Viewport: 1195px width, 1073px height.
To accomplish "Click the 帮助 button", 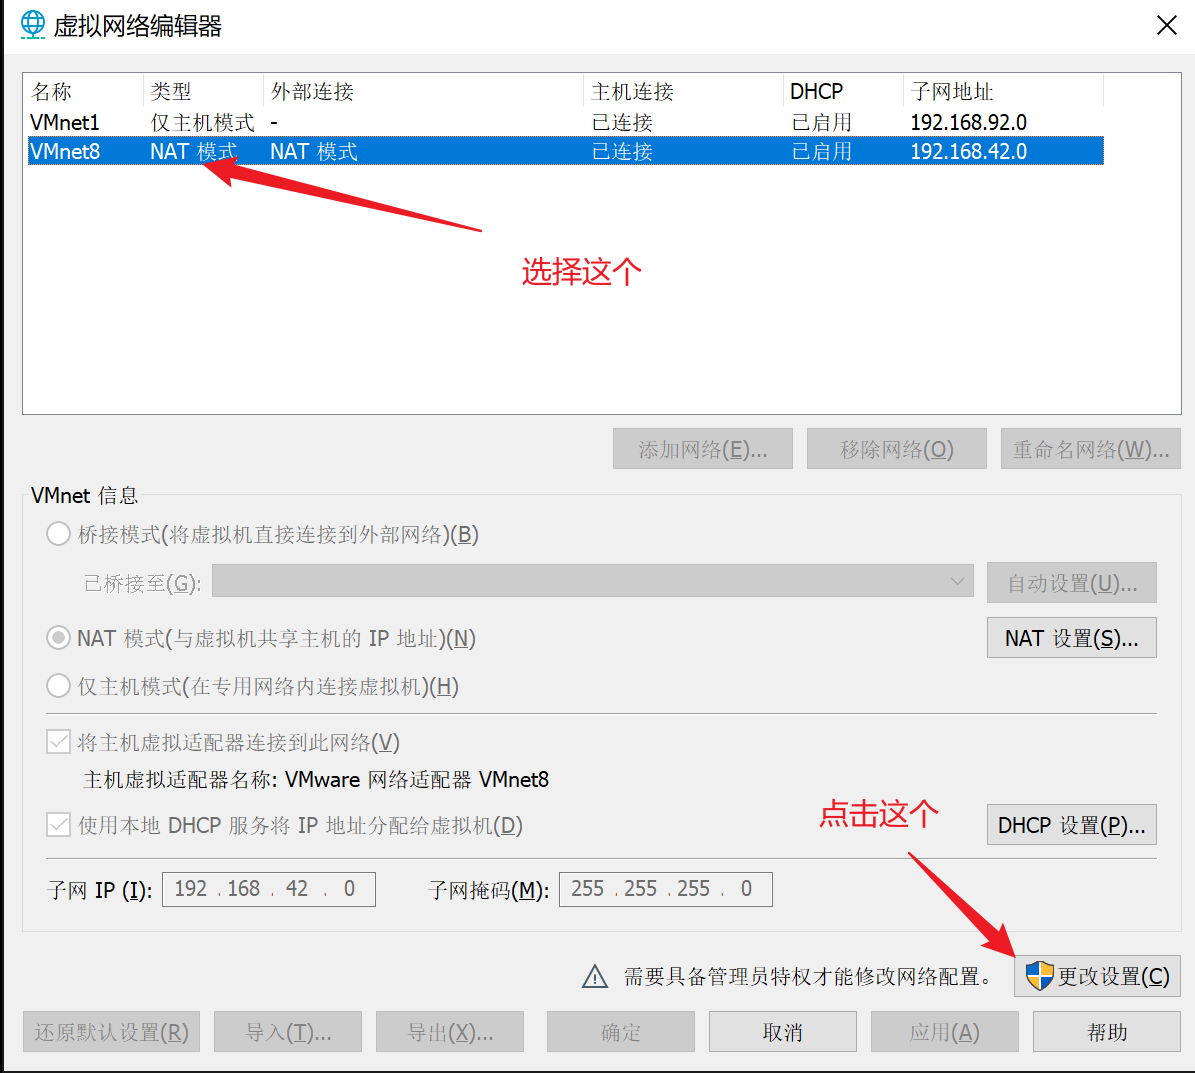I will (1107, 1032).
